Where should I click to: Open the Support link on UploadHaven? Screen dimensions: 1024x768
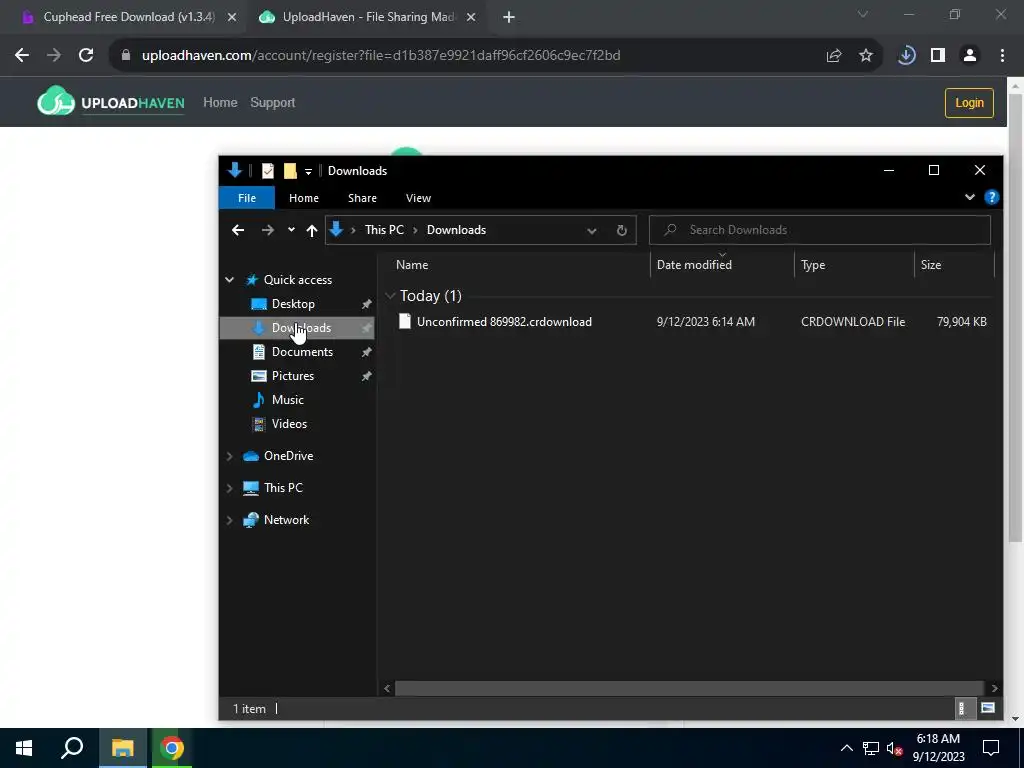pyautogui.click(x=272, y=103)
